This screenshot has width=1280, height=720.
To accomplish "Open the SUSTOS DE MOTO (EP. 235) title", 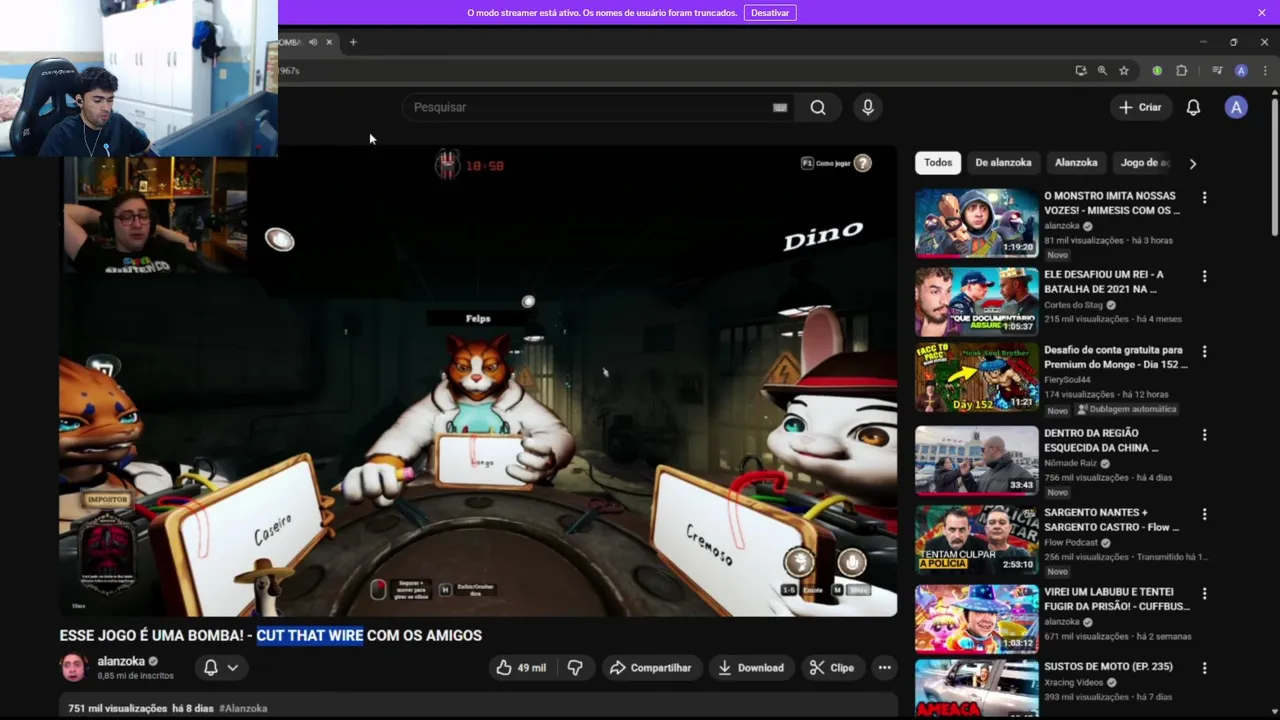I will [x=1108, y=666].
